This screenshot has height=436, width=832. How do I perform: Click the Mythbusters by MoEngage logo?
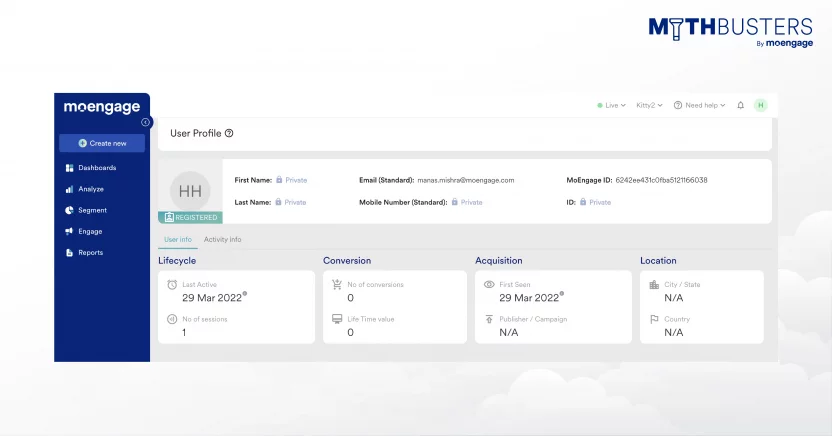[x=731, y=31]
